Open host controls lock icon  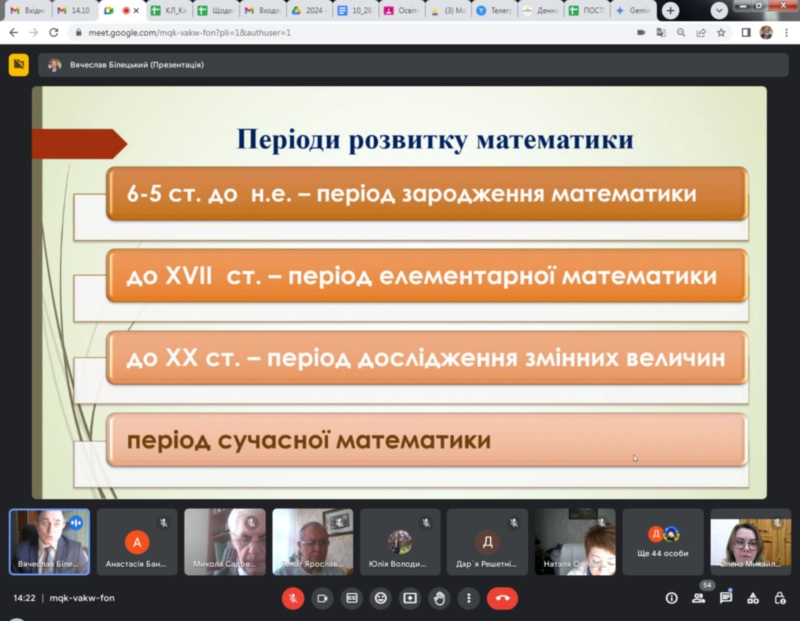[779, 598]
